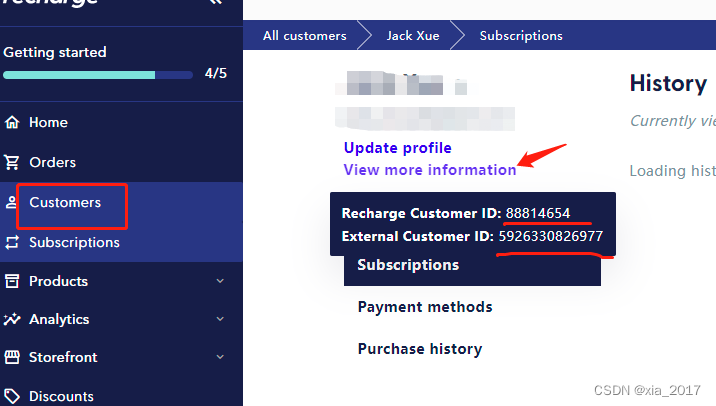
Task: Click the Subscriptions loop arrows icon
Action: 12,242
